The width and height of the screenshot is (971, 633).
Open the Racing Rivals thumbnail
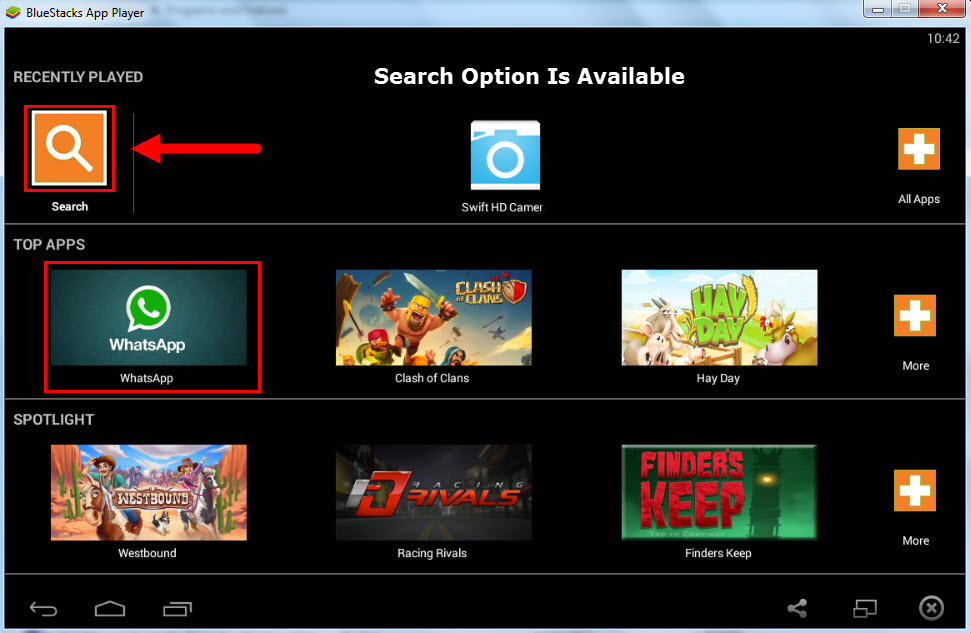[433, 492]
